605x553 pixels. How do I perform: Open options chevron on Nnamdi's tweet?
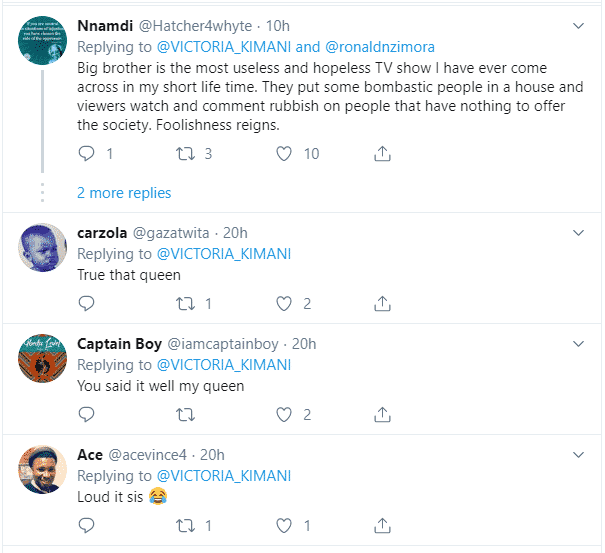tap(579, 24)
